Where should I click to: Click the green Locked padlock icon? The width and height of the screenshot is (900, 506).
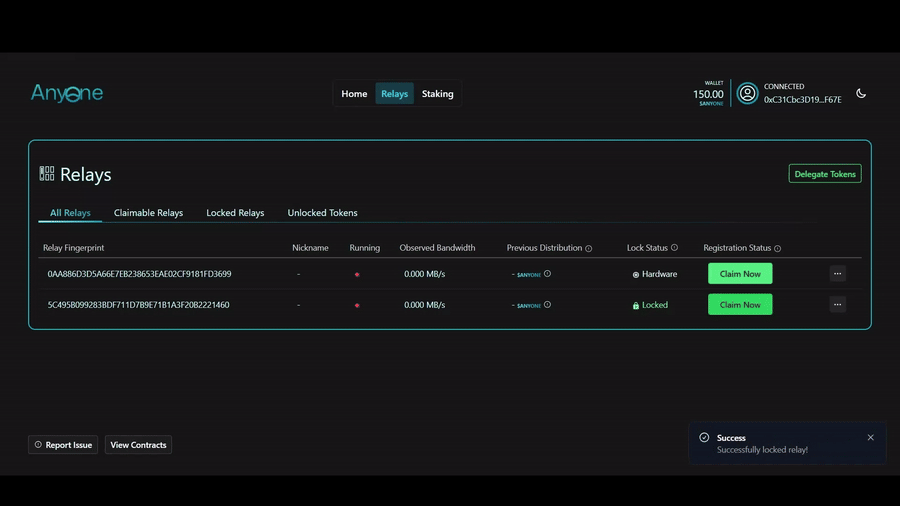pos(636,306)
